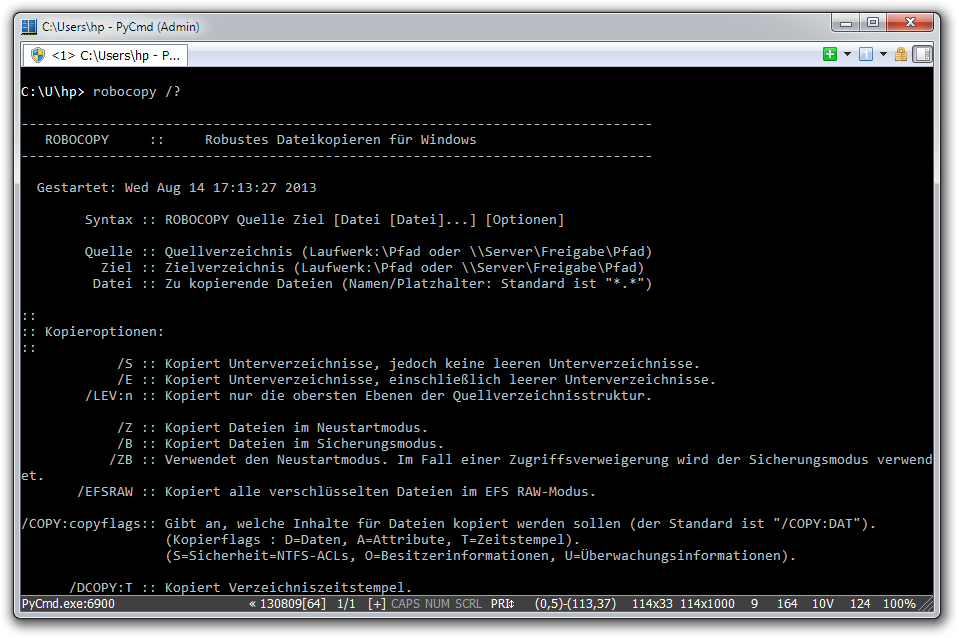Click the 1/1 console count in status bar
959x638 pixels.
coord(346,604)
